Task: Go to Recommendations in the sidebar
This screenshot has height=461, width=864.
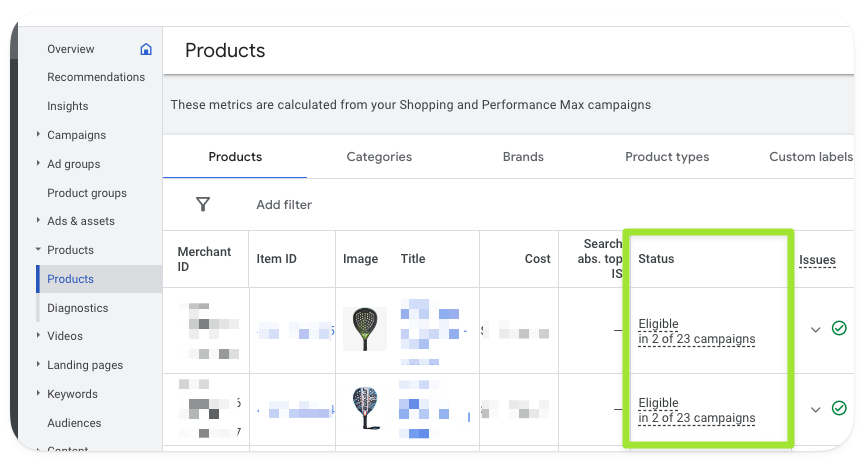Action: (x=96, y=77)
